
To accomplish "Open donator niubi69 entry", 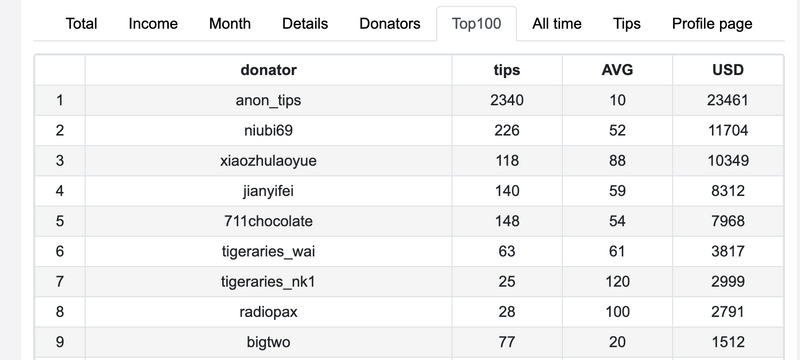I will [268, 131].
